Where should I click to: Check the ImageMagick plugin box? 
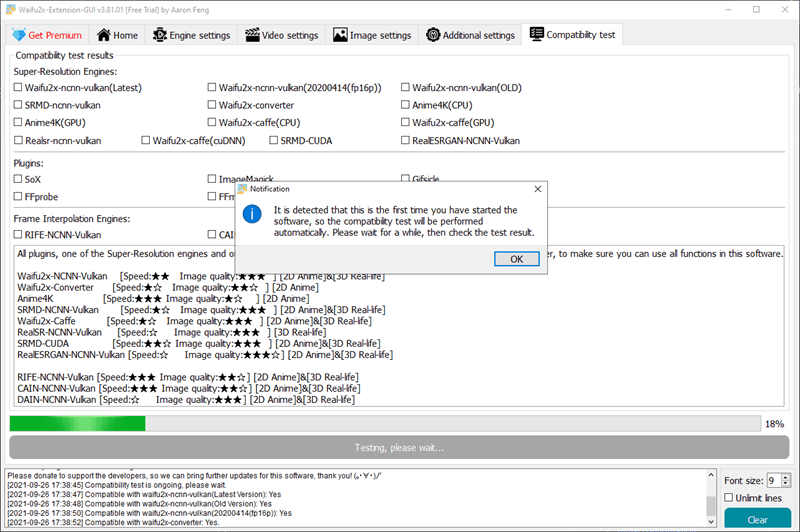pyautogui.click(x=212, y=179)
